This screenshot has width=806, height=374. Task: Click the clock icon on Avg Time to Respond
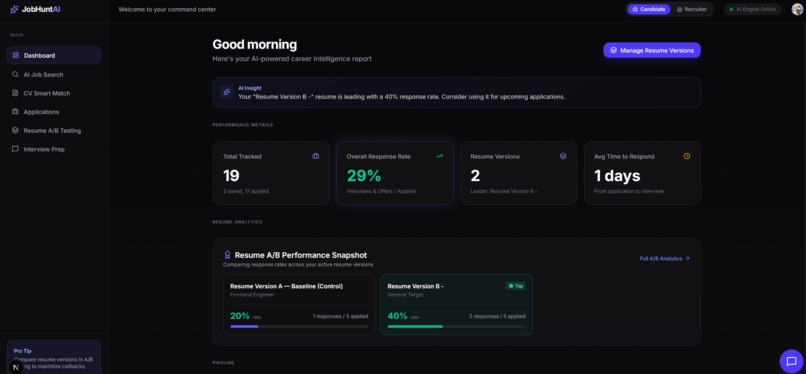click(687, 156)
